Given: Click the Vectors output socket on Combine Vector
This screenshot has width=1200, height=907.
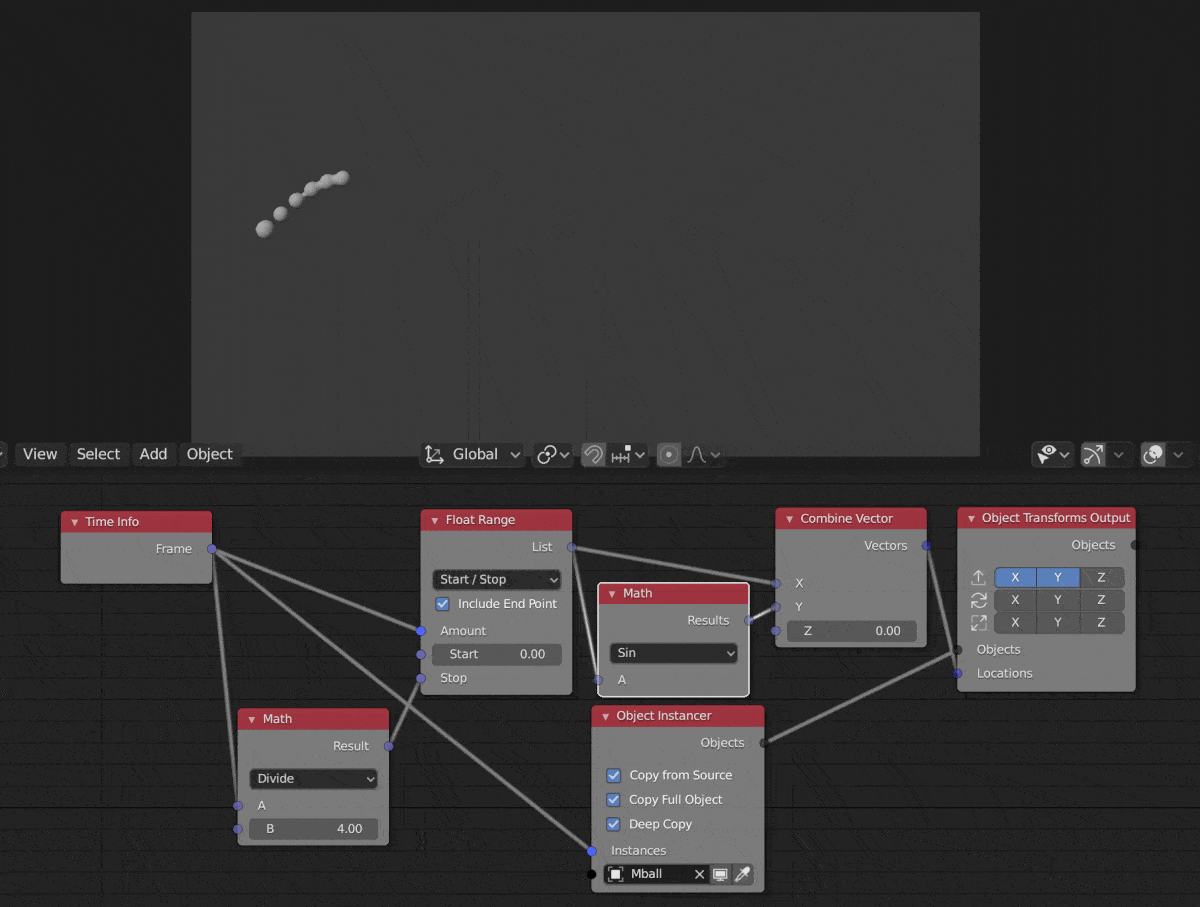Looking at the screenshot, I should point(926,546).
